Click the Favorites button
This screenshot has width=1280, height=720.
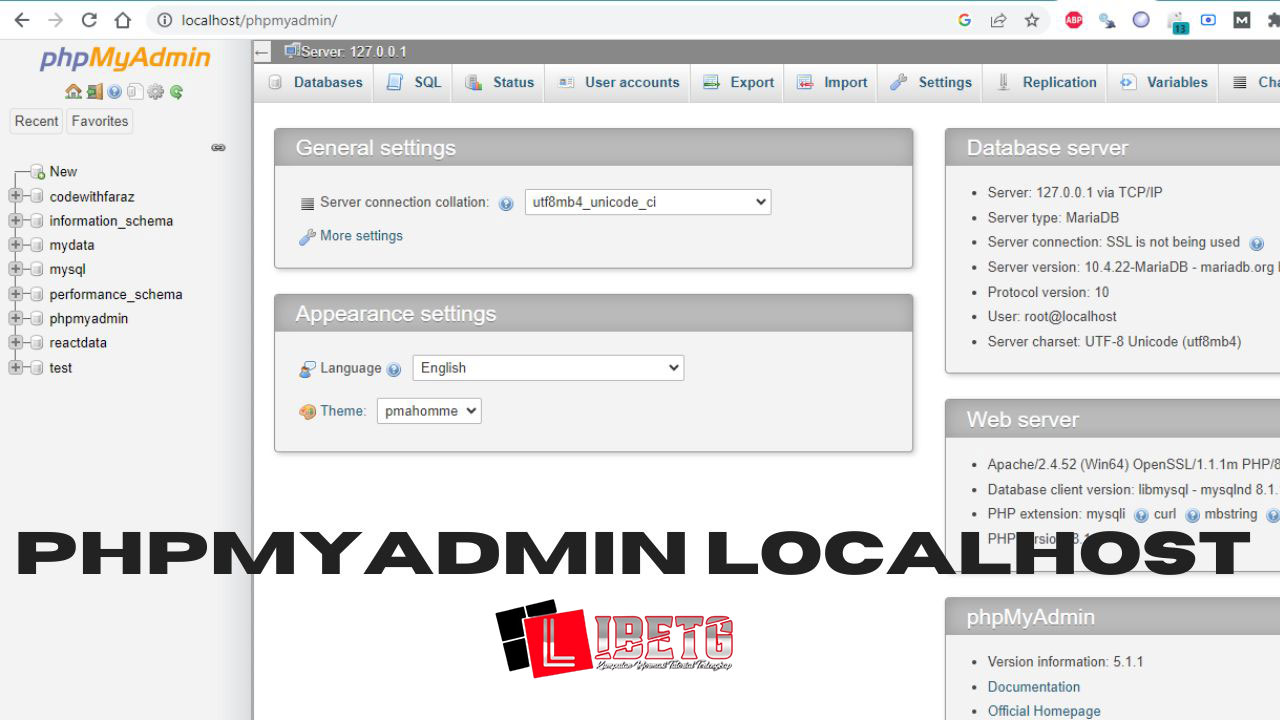click(100, 121)
